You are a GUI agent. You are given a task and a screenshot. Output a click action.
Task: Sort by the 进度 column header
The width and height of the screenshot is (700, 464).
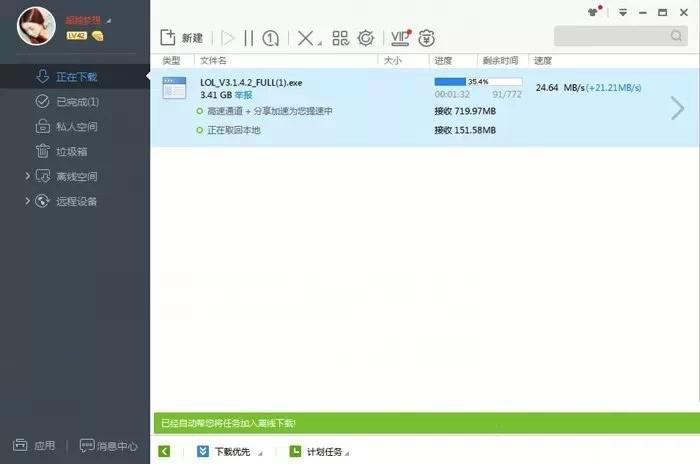click(443, 60)
